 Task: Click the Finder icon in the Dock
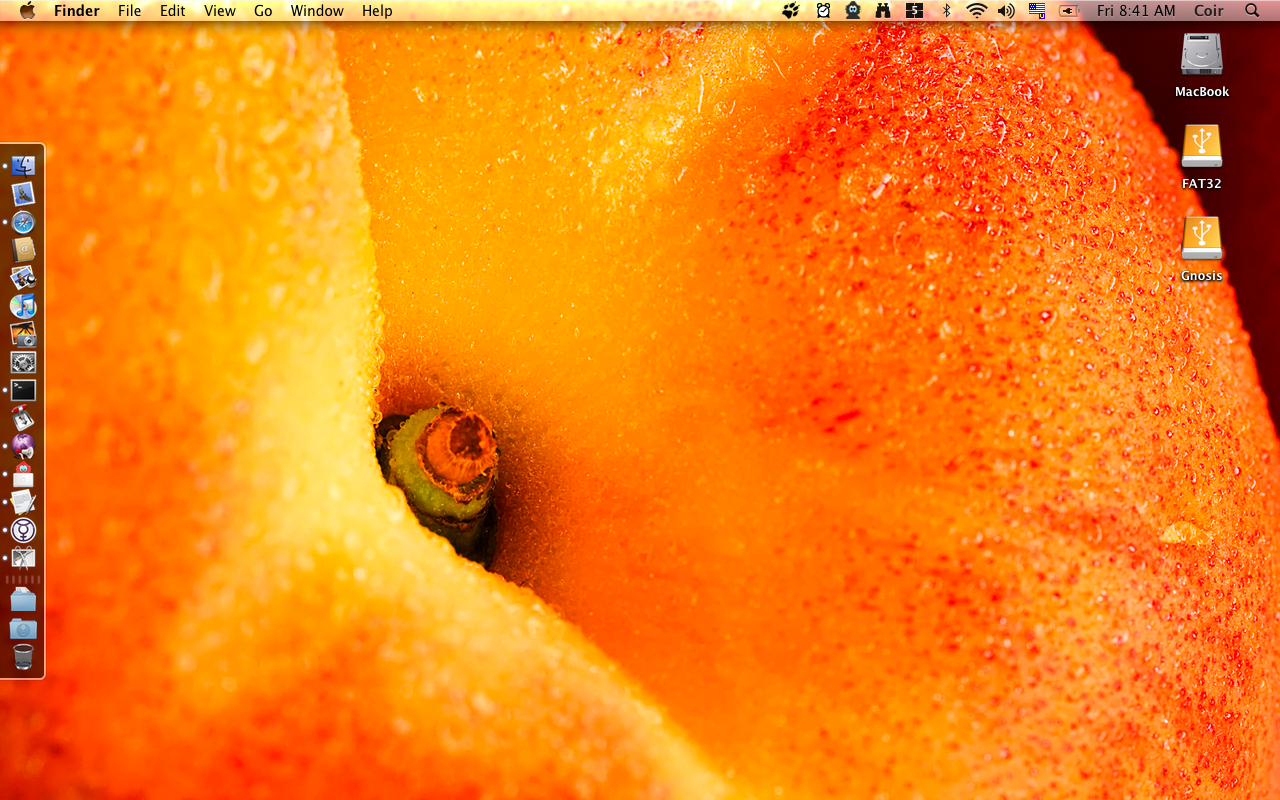pyautogui.click(x=23, y=165)
